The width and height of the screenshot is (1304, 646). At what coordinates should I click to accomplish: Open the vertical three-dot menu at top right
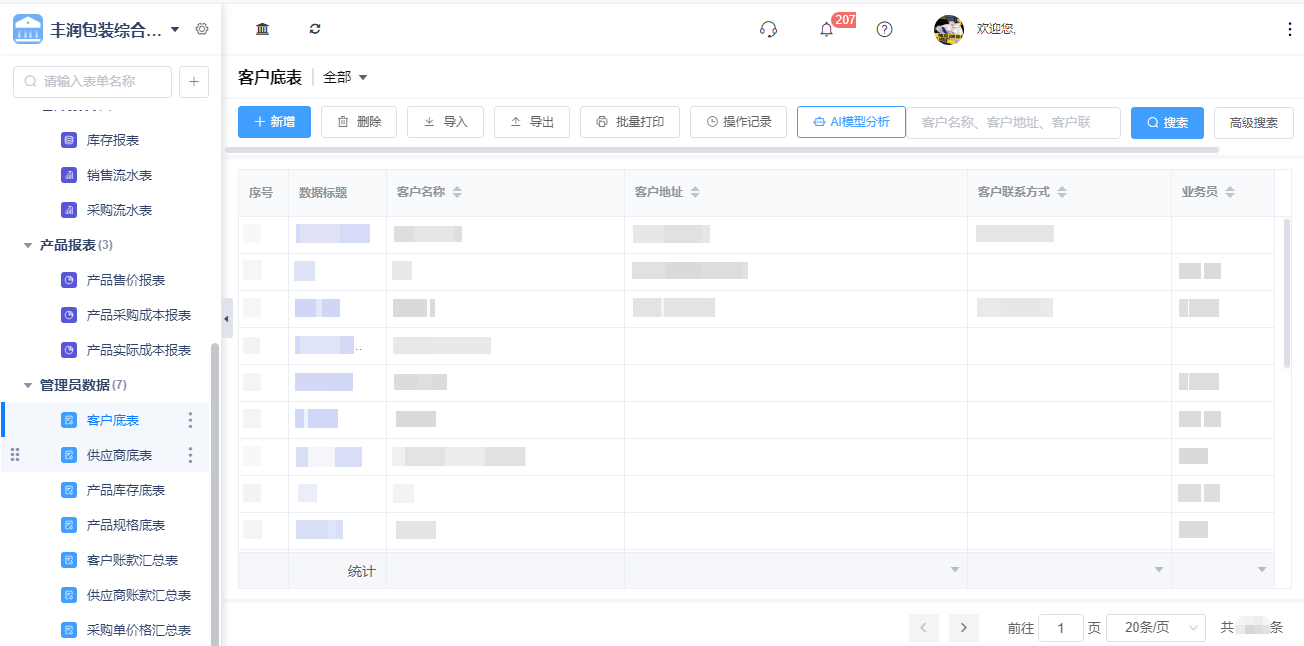point(1289,29)
